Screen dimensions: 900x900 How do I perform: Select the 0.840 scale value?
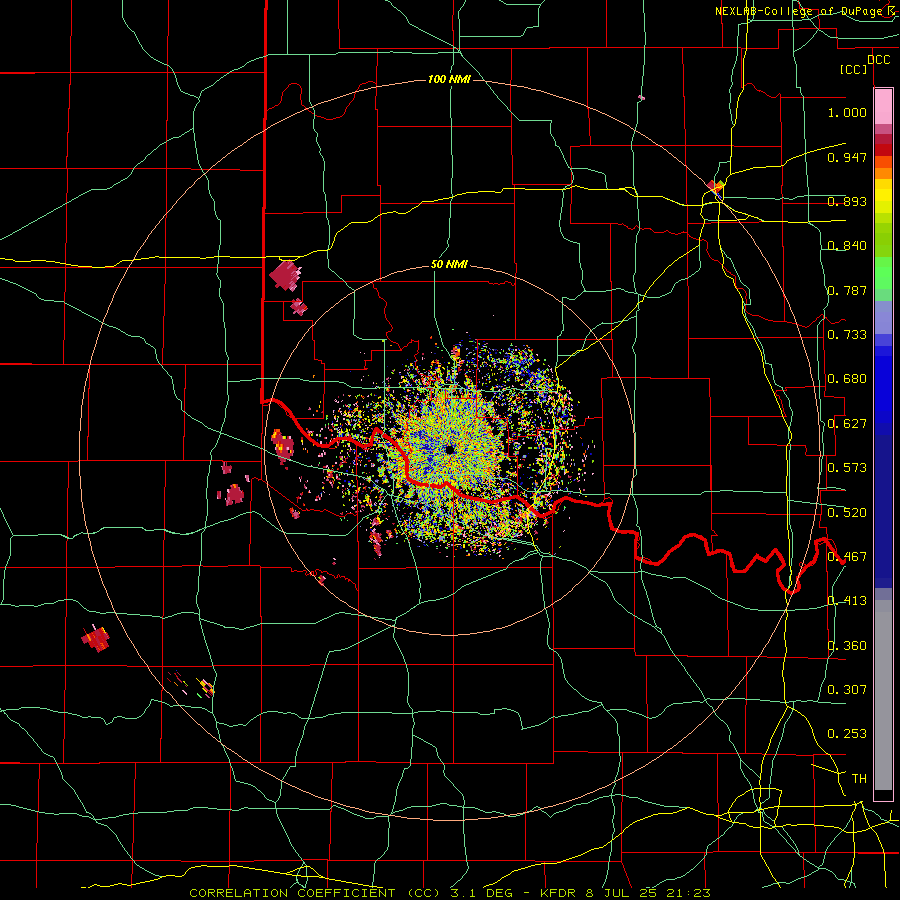pos(847,246)
